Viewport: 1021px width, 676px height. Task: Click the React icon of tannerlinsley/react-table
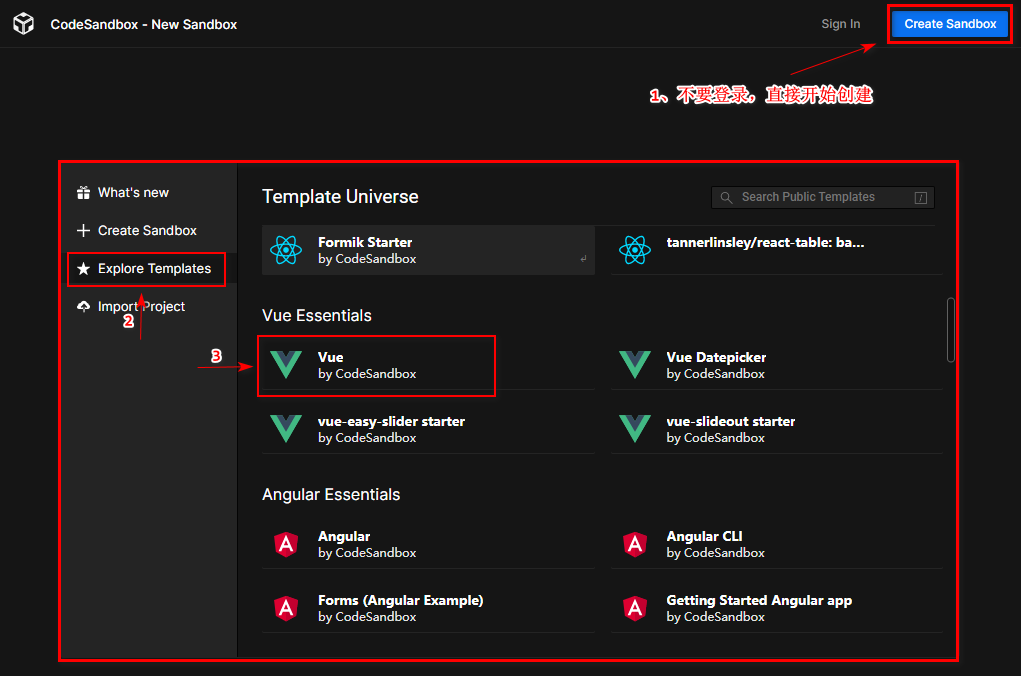click(635, 250)
